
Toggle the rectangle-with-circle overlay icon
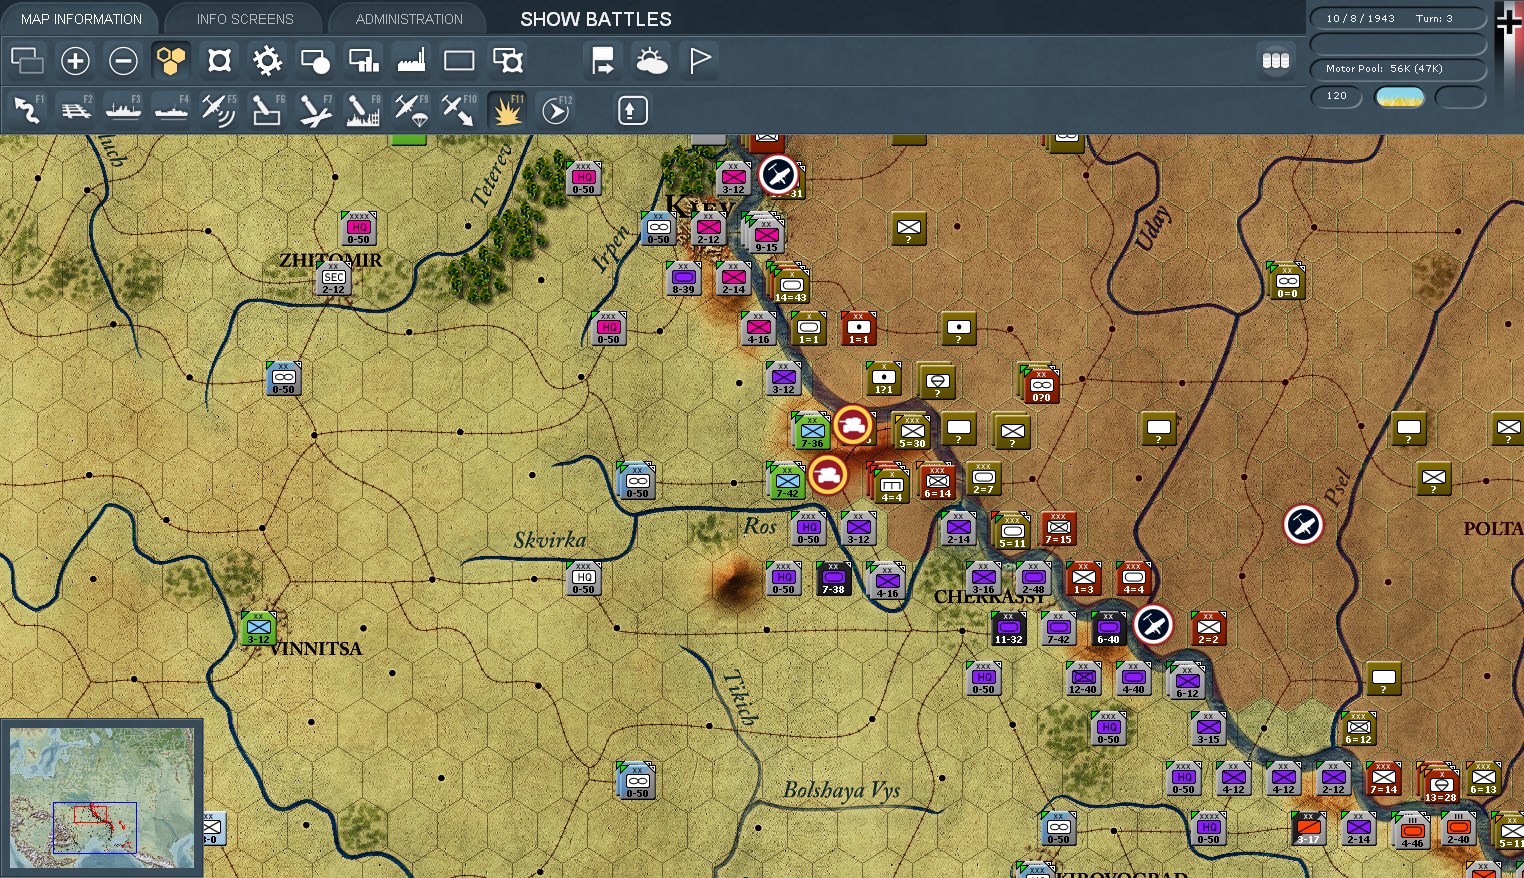point(315,61)
